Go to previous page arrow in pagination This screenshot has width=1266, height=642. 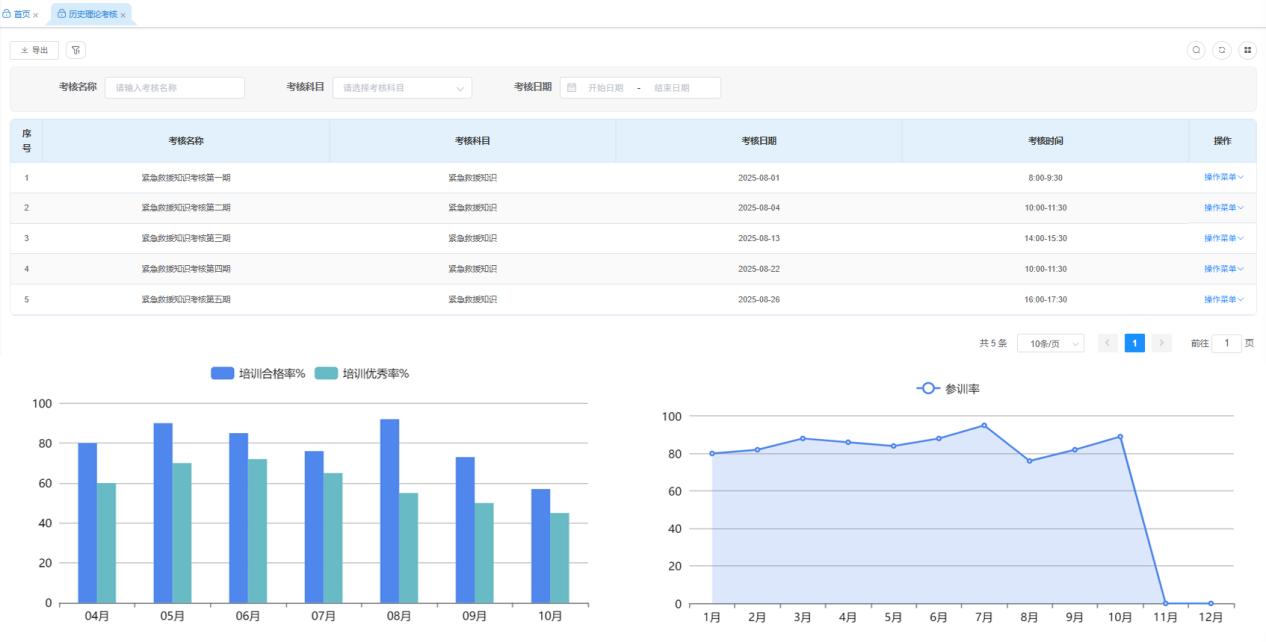point(1107,343)
